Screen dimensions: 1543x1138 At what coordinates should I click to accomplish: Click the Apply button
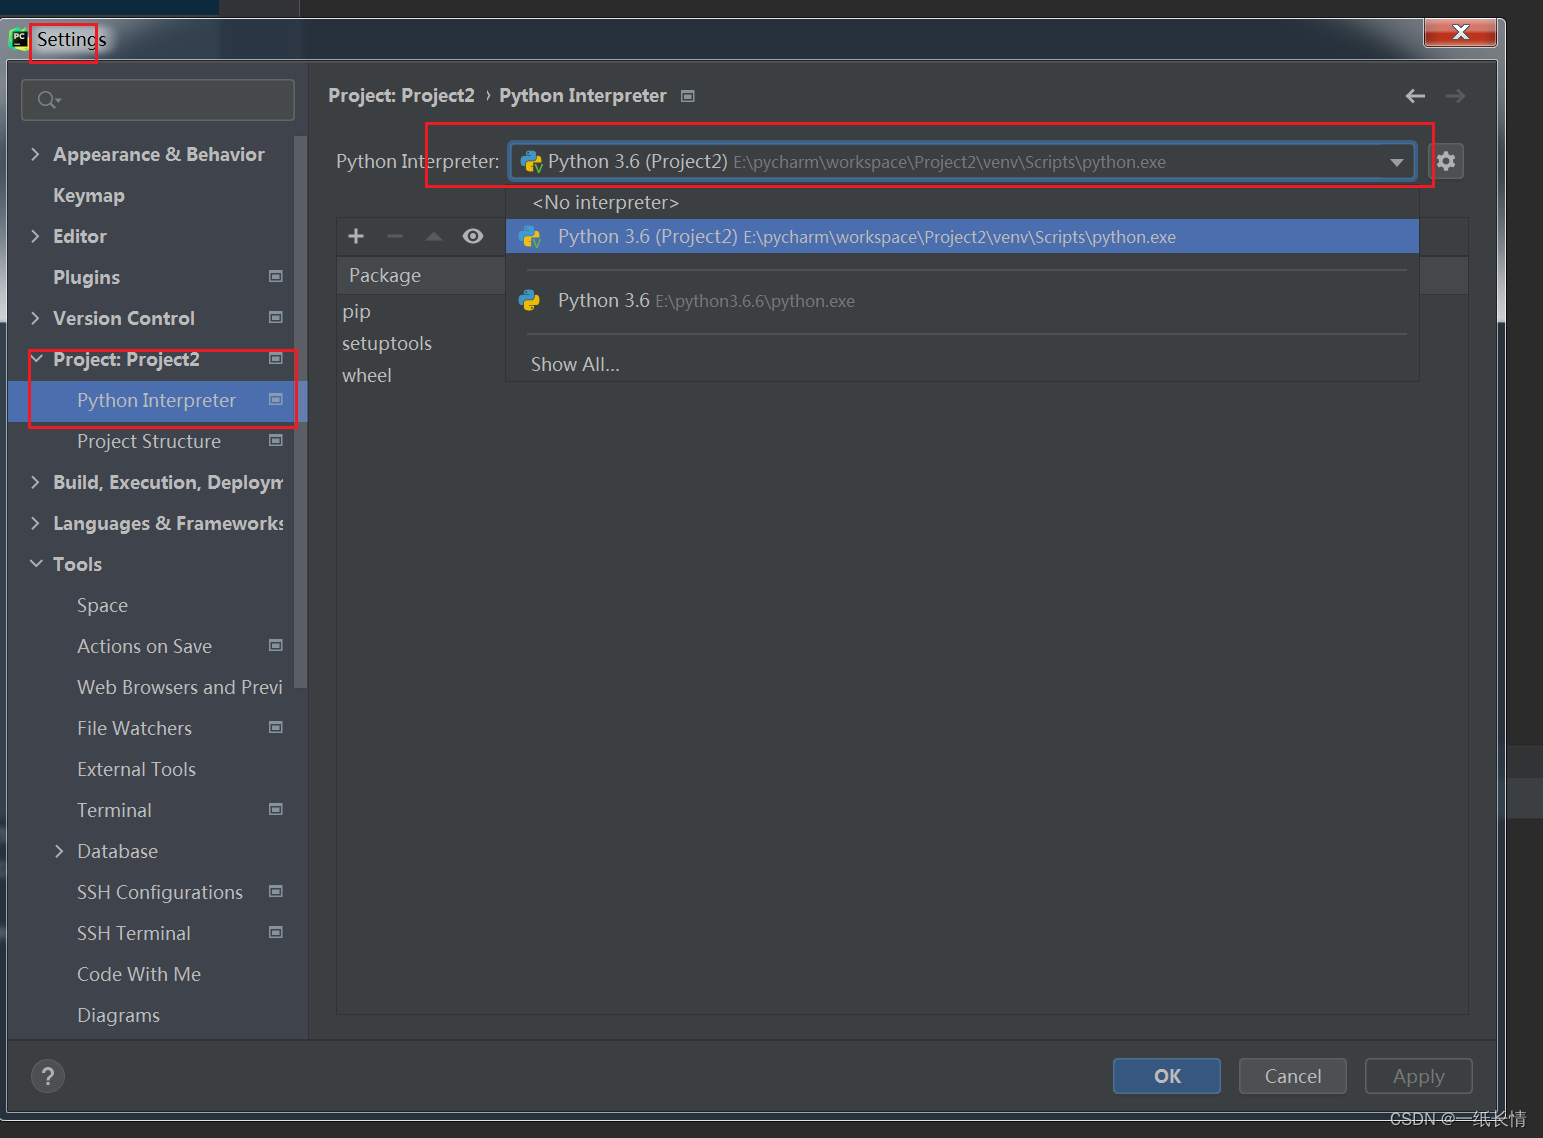click(1419, 1076)
